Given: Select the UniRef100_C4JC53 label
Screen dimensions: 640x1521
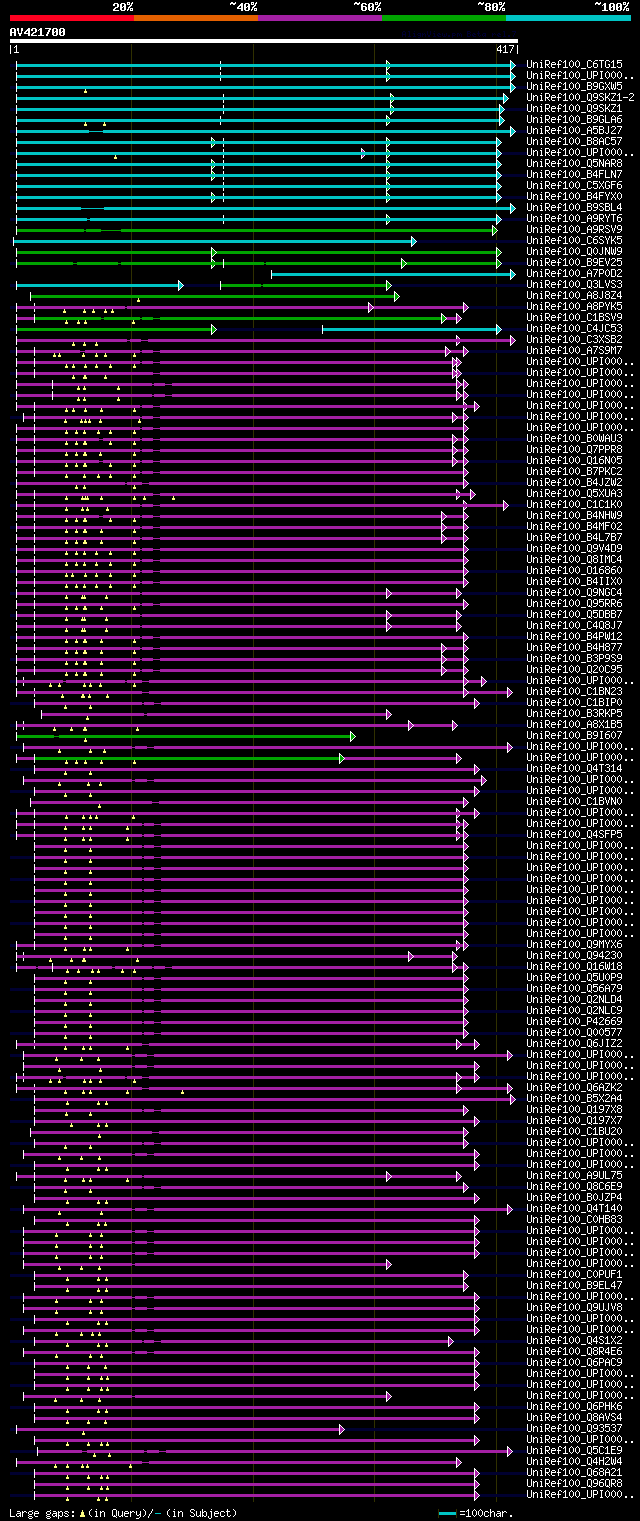Looking at the screenshot, I should tap(573, 328).
